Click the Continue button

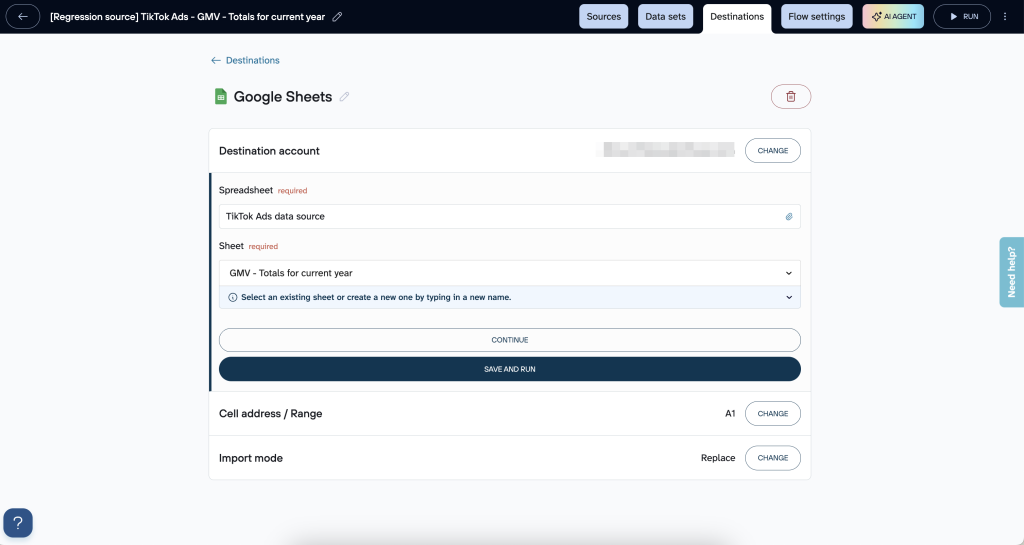coord(509,340)
